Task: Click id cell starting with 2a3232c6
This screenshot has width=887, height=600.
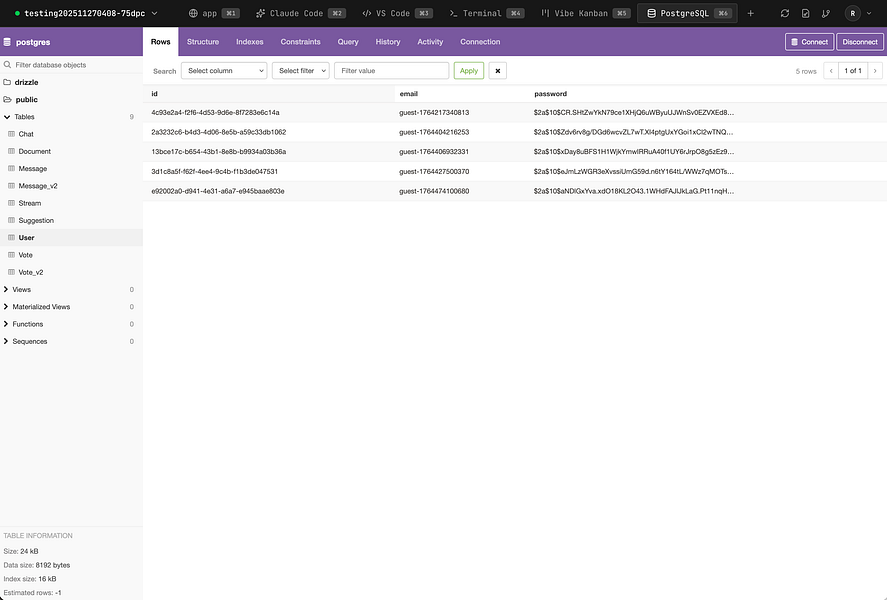Action: pos(218,132)
